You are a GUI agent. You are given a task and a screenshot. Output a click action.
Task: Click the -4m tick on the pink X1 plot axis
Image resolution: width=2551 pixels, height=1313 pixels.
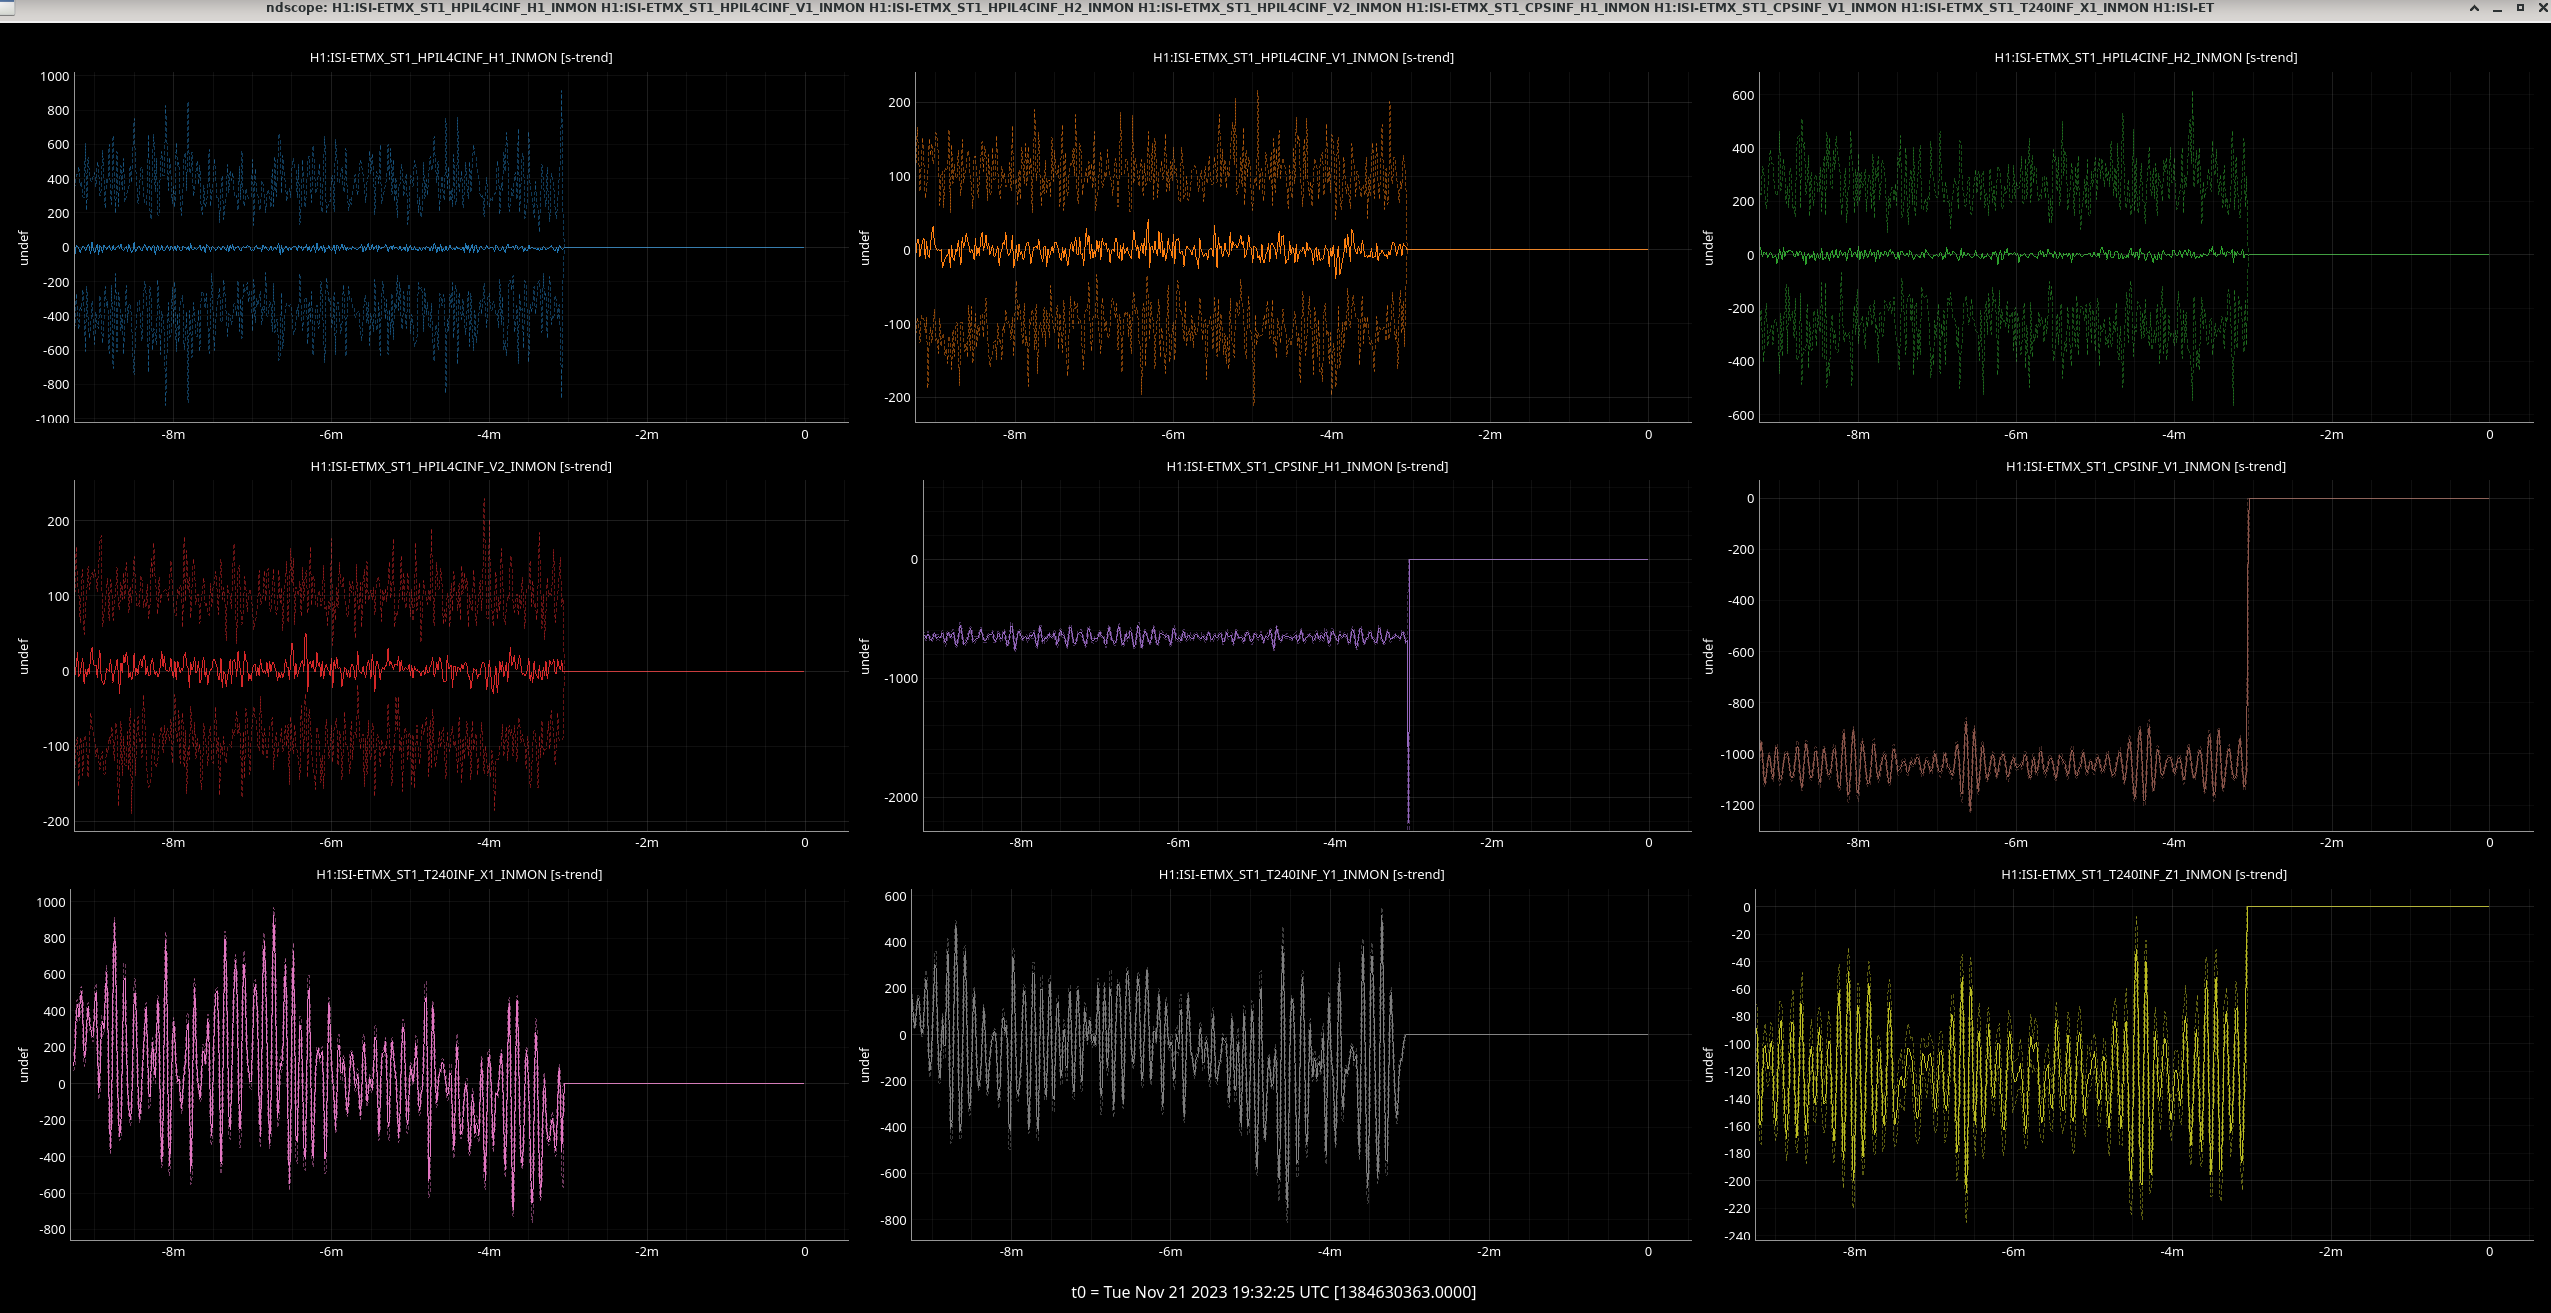(488, 1252)
